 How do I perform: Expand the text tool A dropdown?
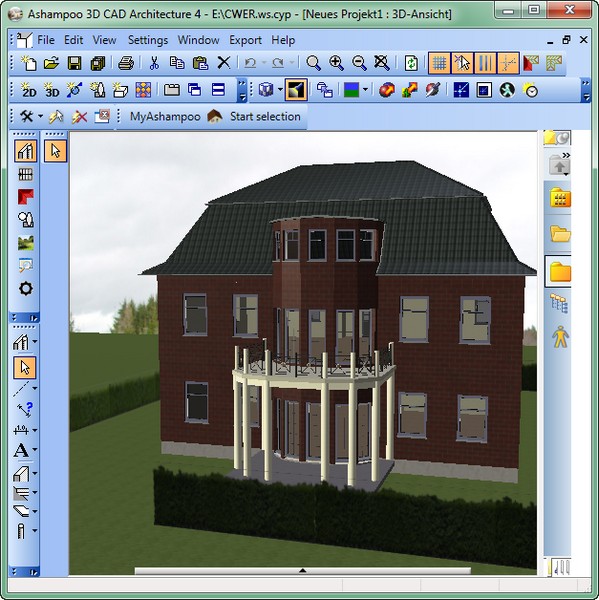point(35,450)
